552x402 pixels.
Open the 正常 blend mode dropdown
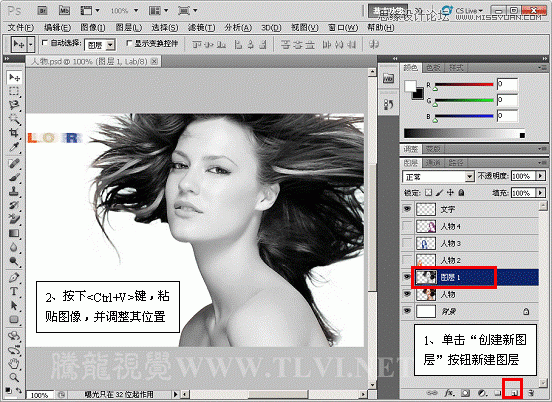coord(438,176)
